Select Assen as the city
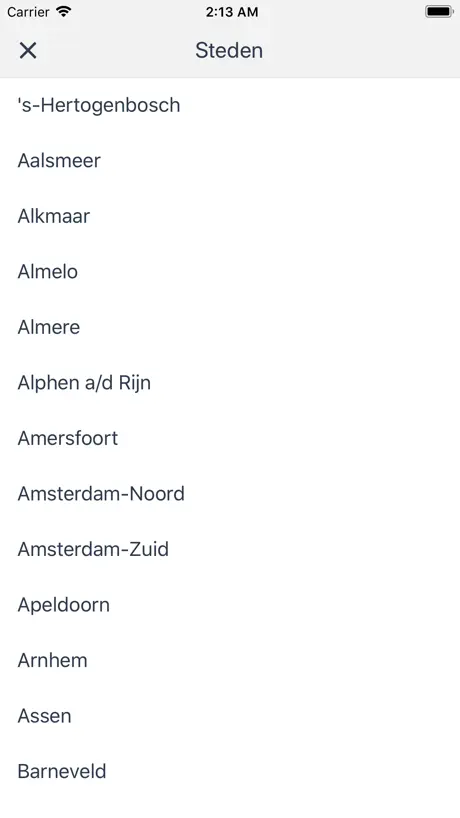This screenshot has width=460, height=818. [230, 716]
